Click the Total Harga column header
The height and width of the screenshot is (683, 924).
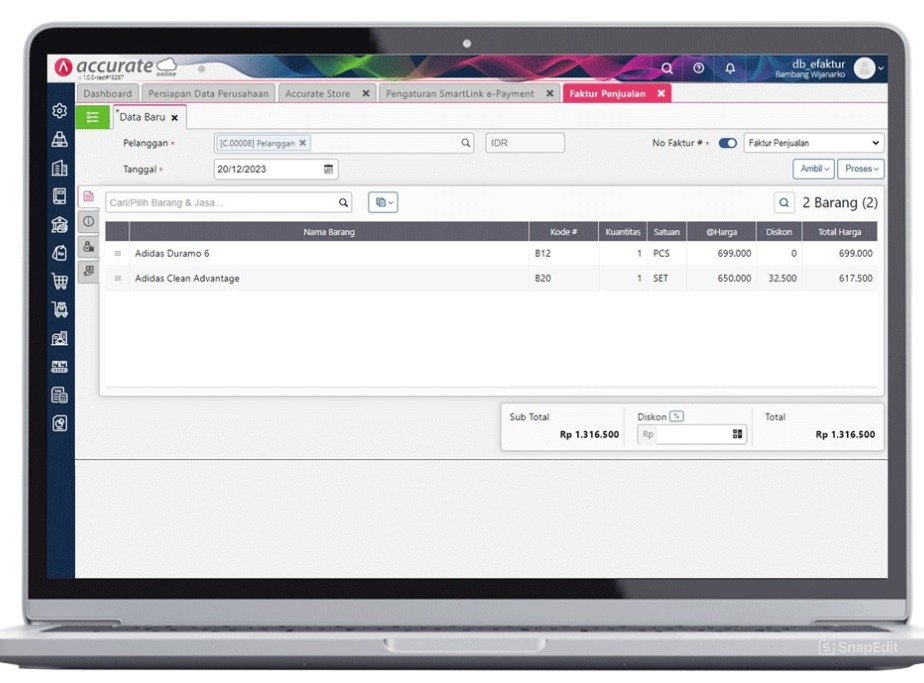(839, 232)
